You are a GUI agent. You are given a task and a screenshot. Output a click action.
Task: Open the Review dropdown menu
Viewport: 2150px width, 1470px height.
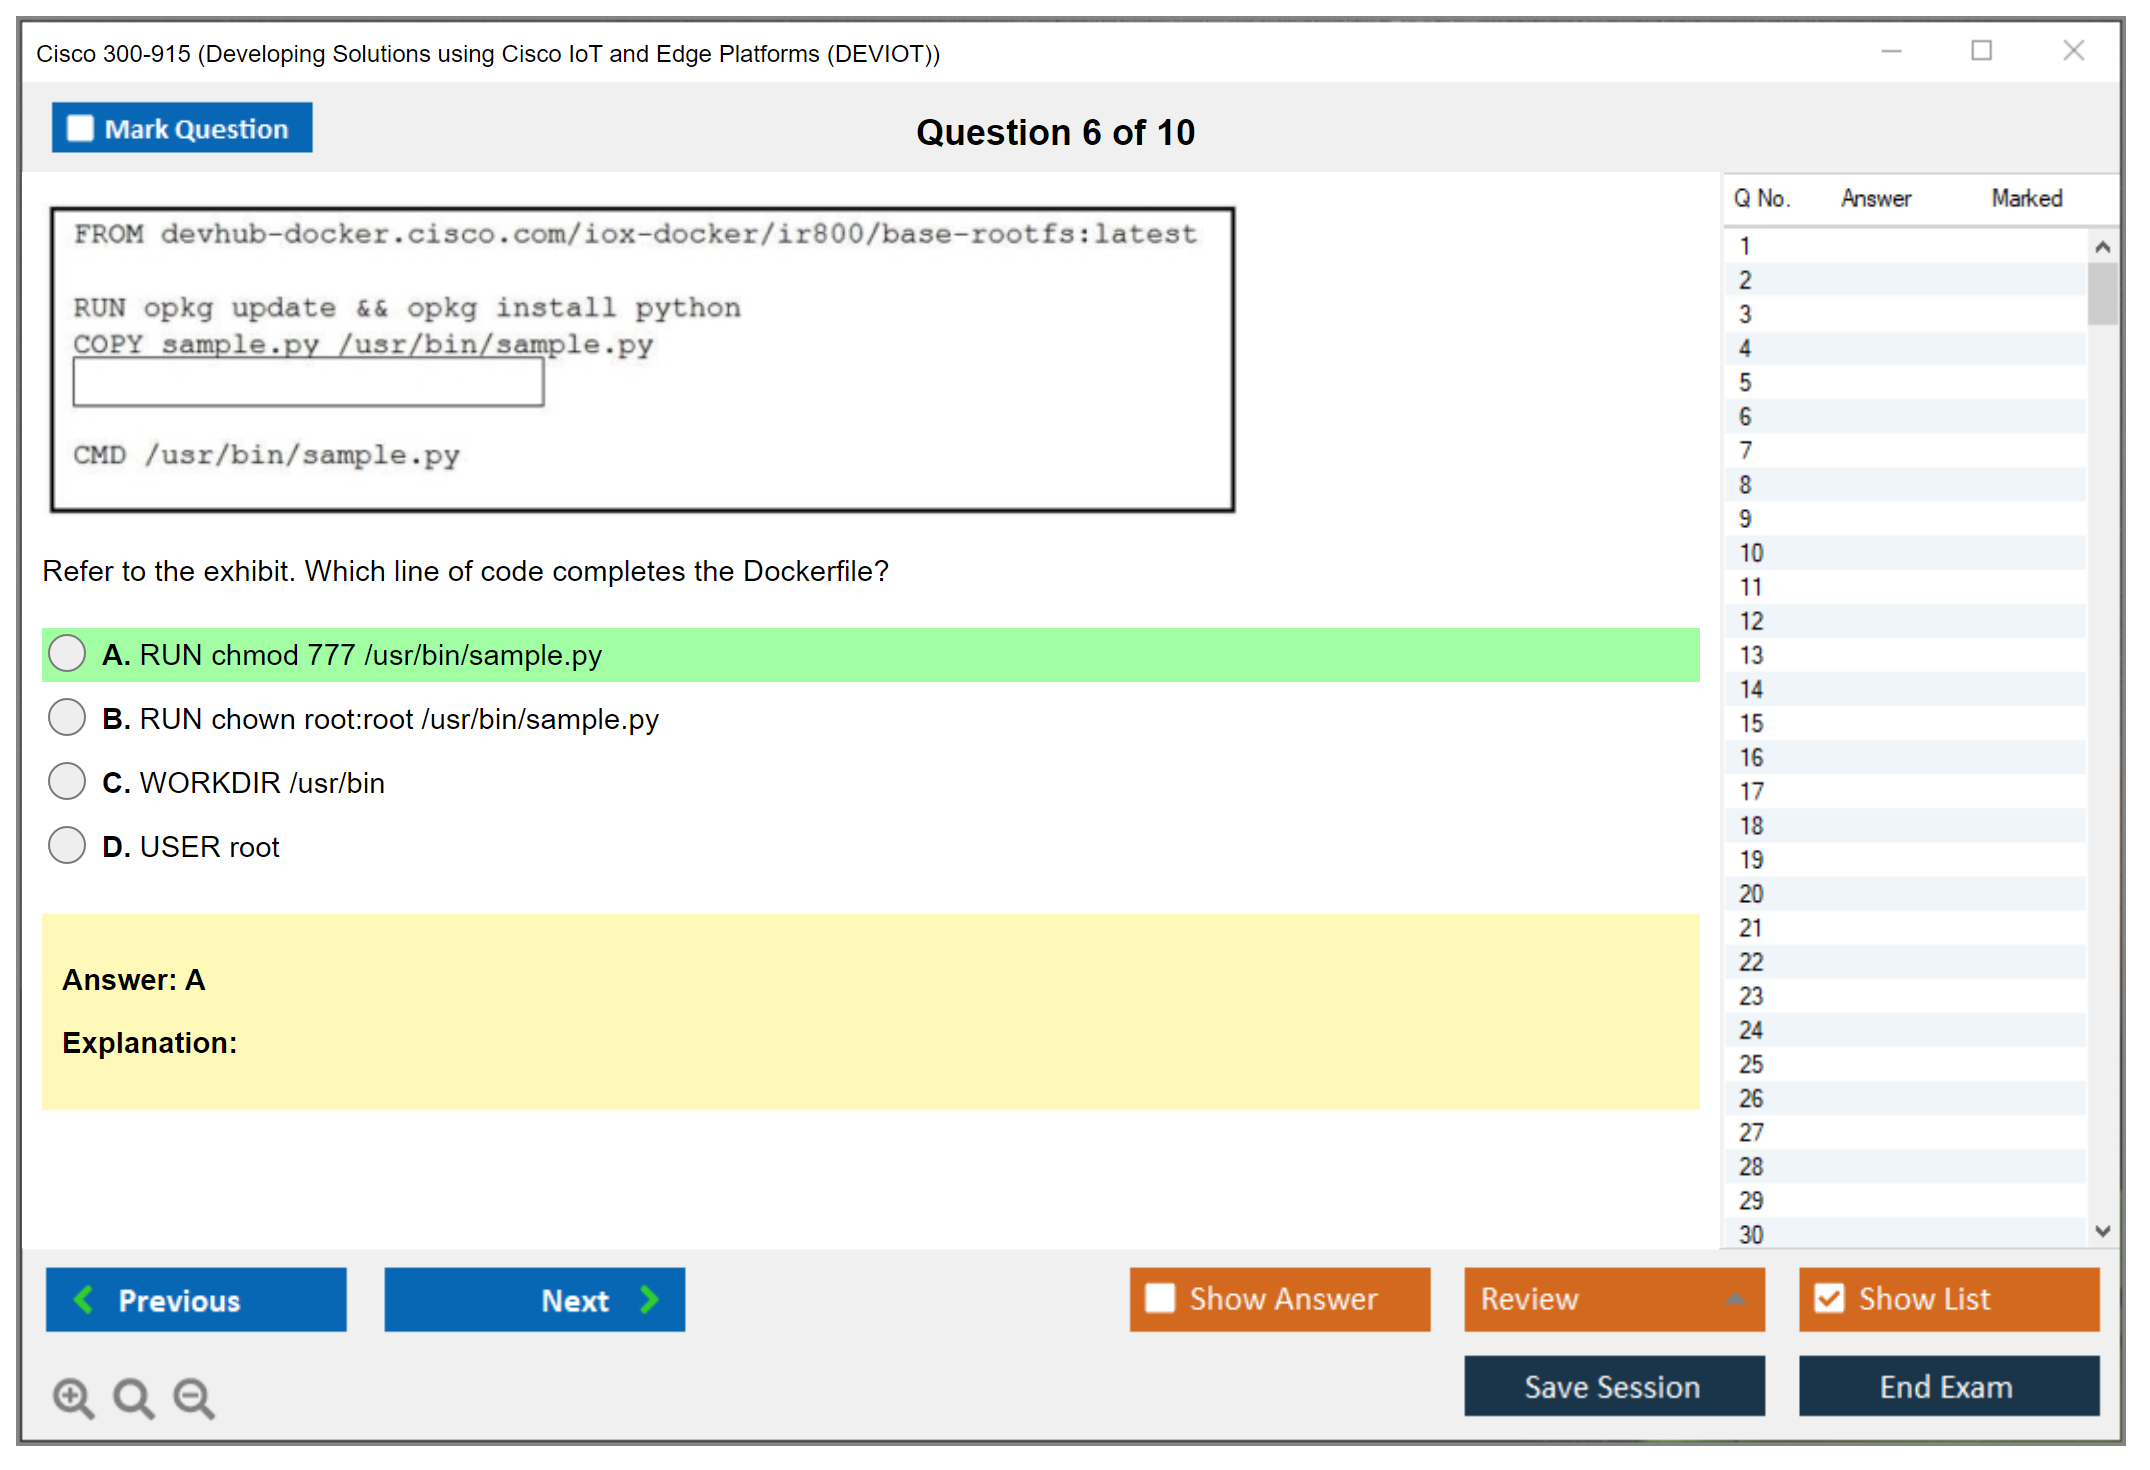[1613, 1299]
